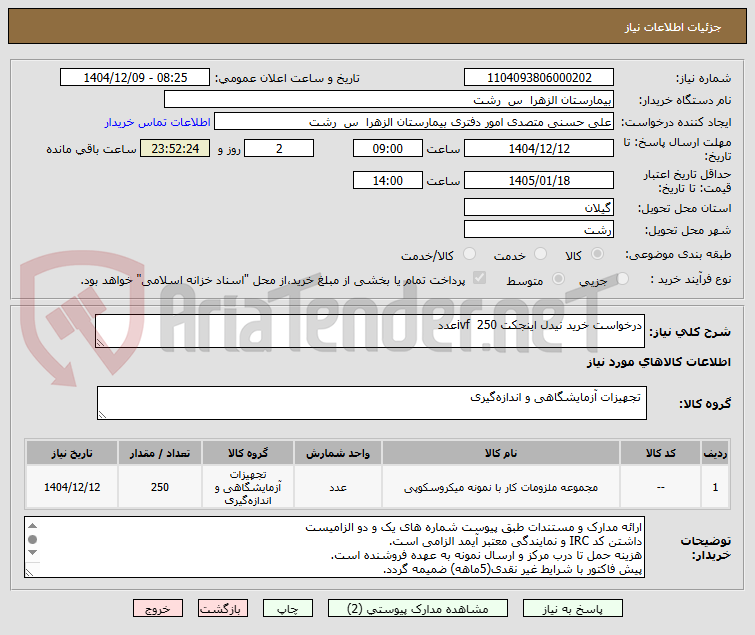The width and height of the screenshot is (755, 635).
Task: Click the price validity date 1405/01/18 field
Action: pos(538,180)
